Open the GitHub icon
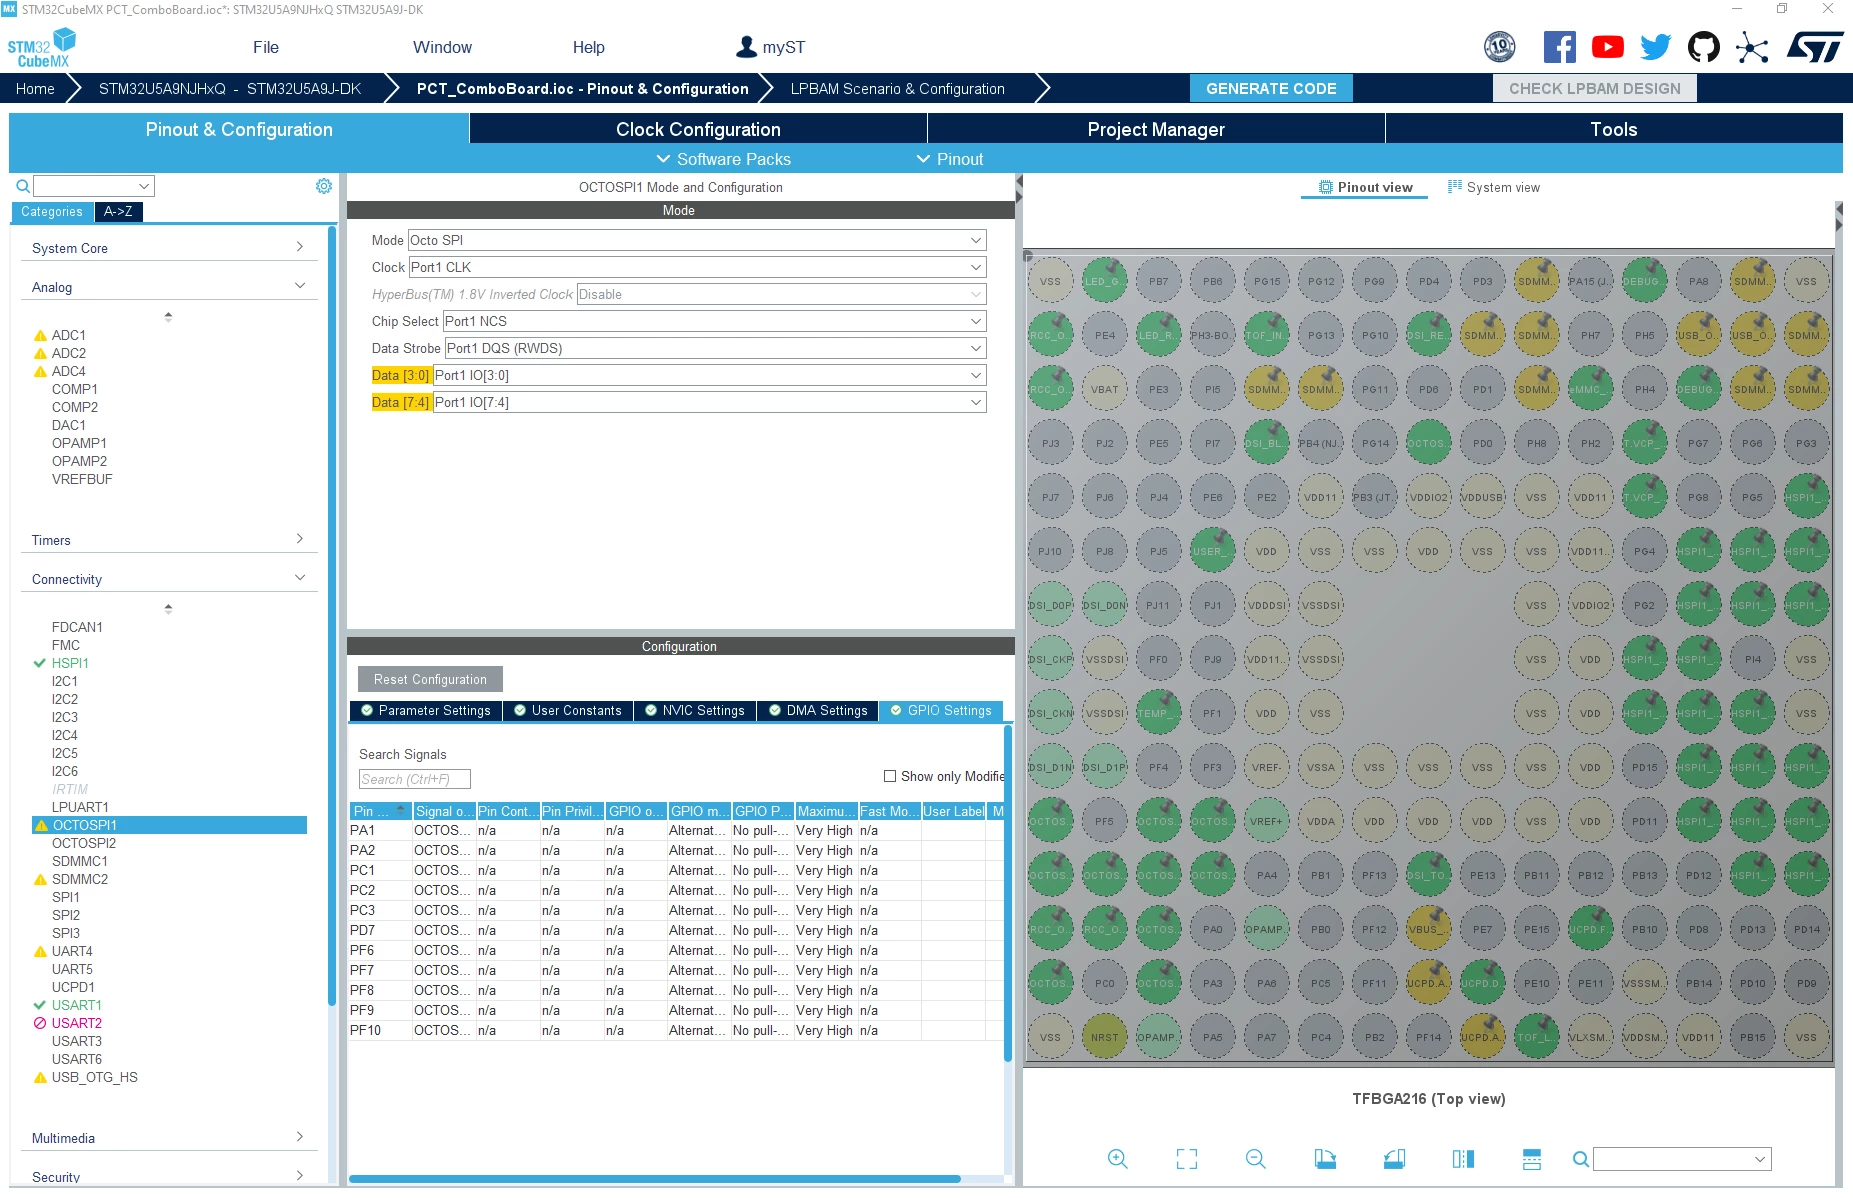Image resolution: width=1853 pixels, height=1198 pixels. [1703, 47]
